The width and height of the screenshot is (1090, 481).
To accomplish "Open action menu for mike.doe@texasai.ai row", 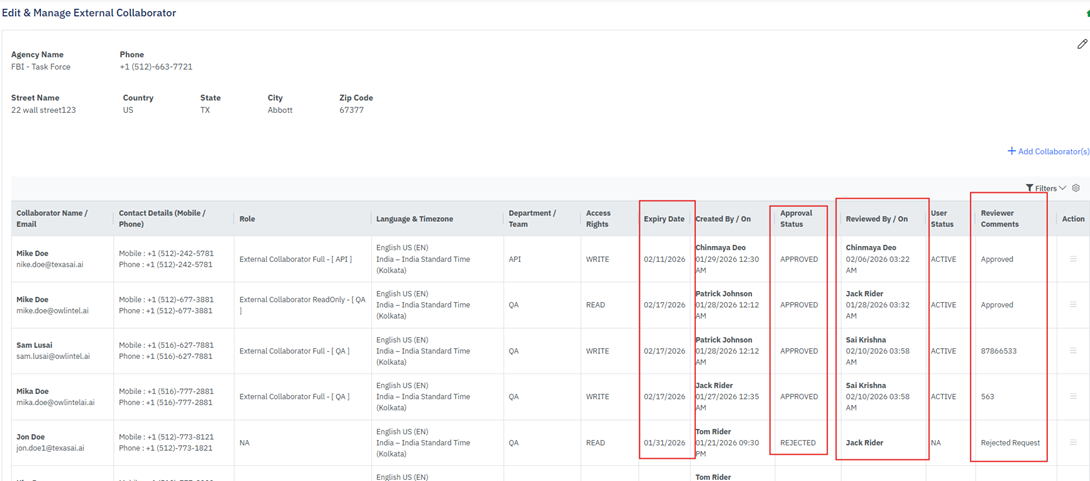I will 1073,259.
